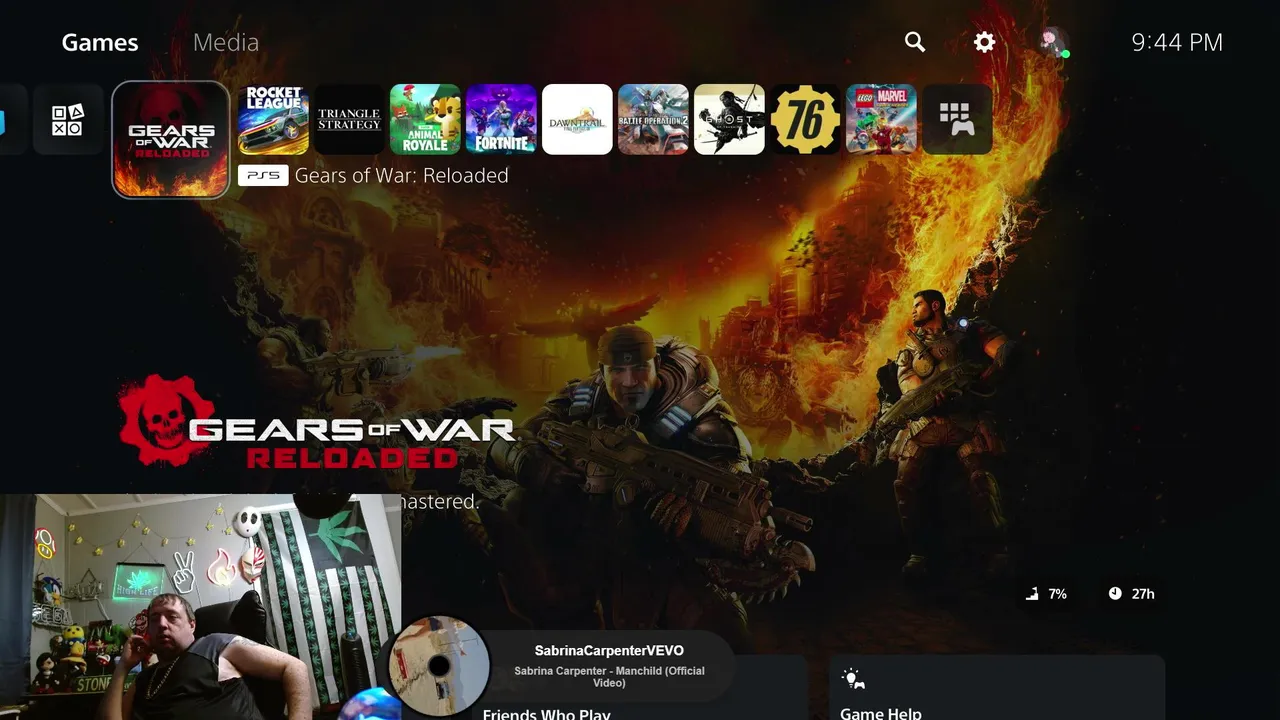The height and width of the screenshot is (720, 1280).
Task: Open the Game Help card
Action: pos(997,688)
